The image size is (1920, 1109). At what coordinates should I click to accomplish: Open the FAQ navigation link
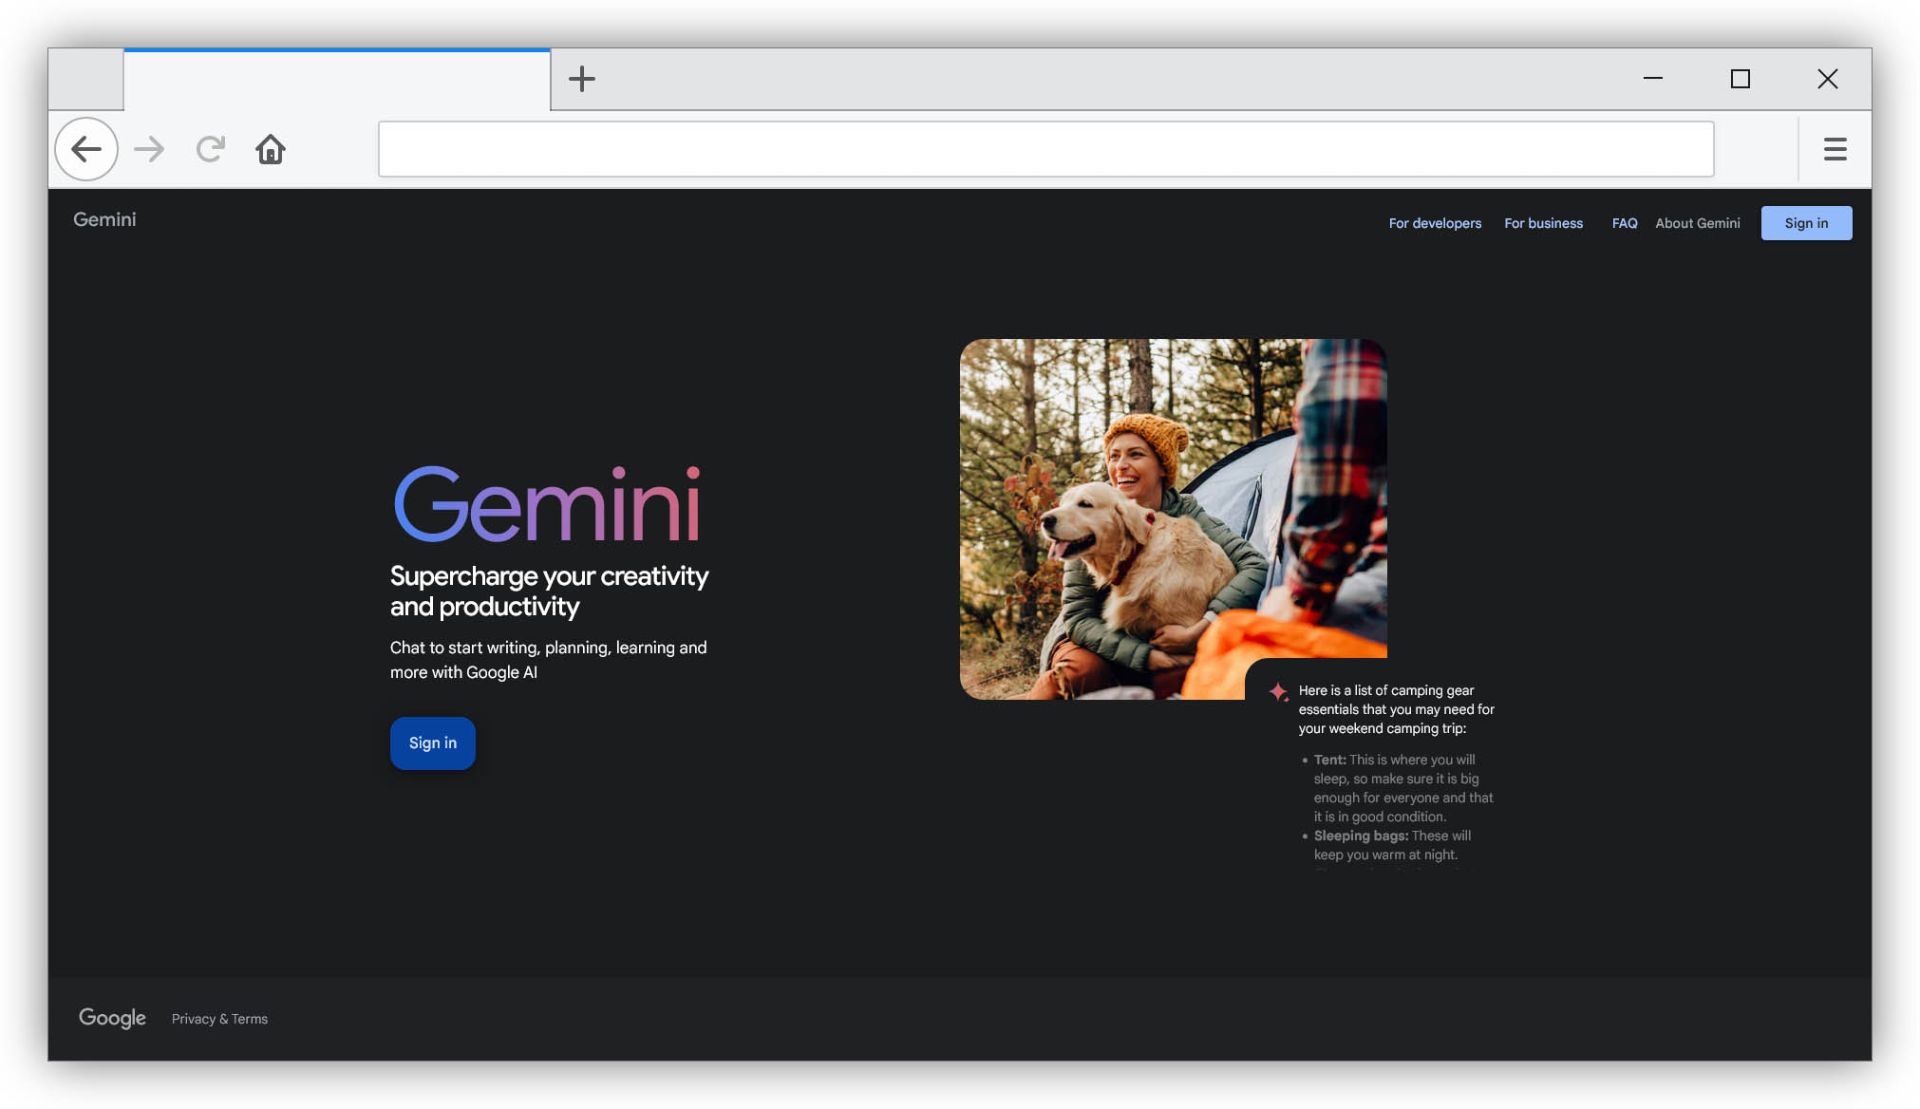click(1624, 223)
